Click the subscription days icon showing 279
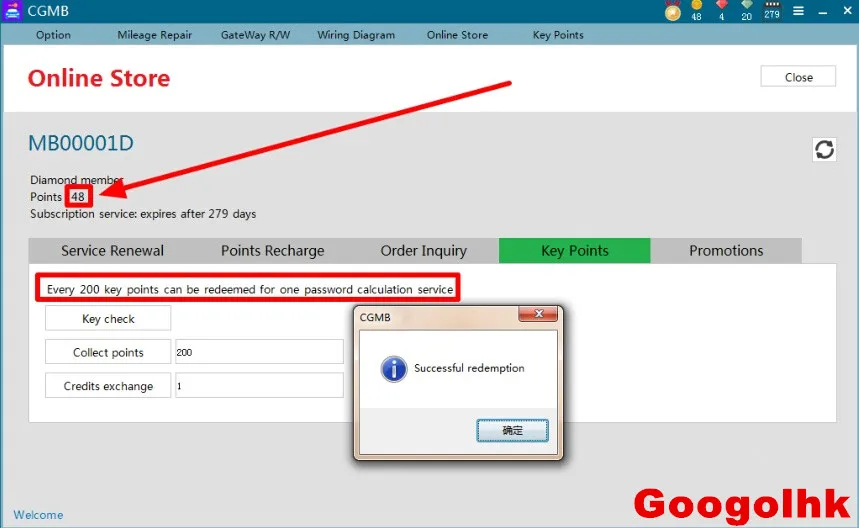This screenshot has height=528, width=859. 772,10
